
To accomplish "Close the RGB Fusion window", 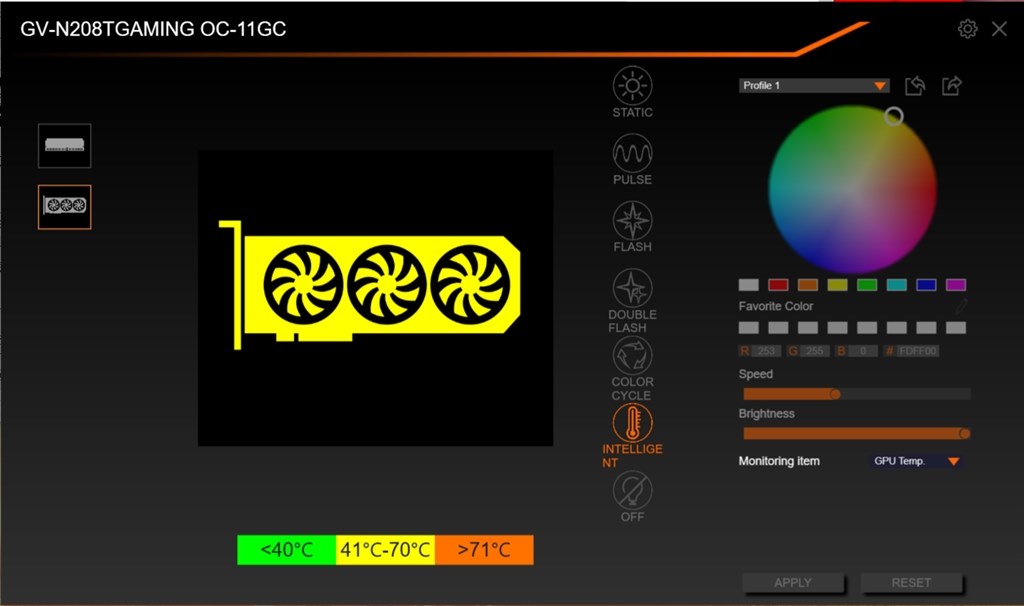I will tap(999, 29).
